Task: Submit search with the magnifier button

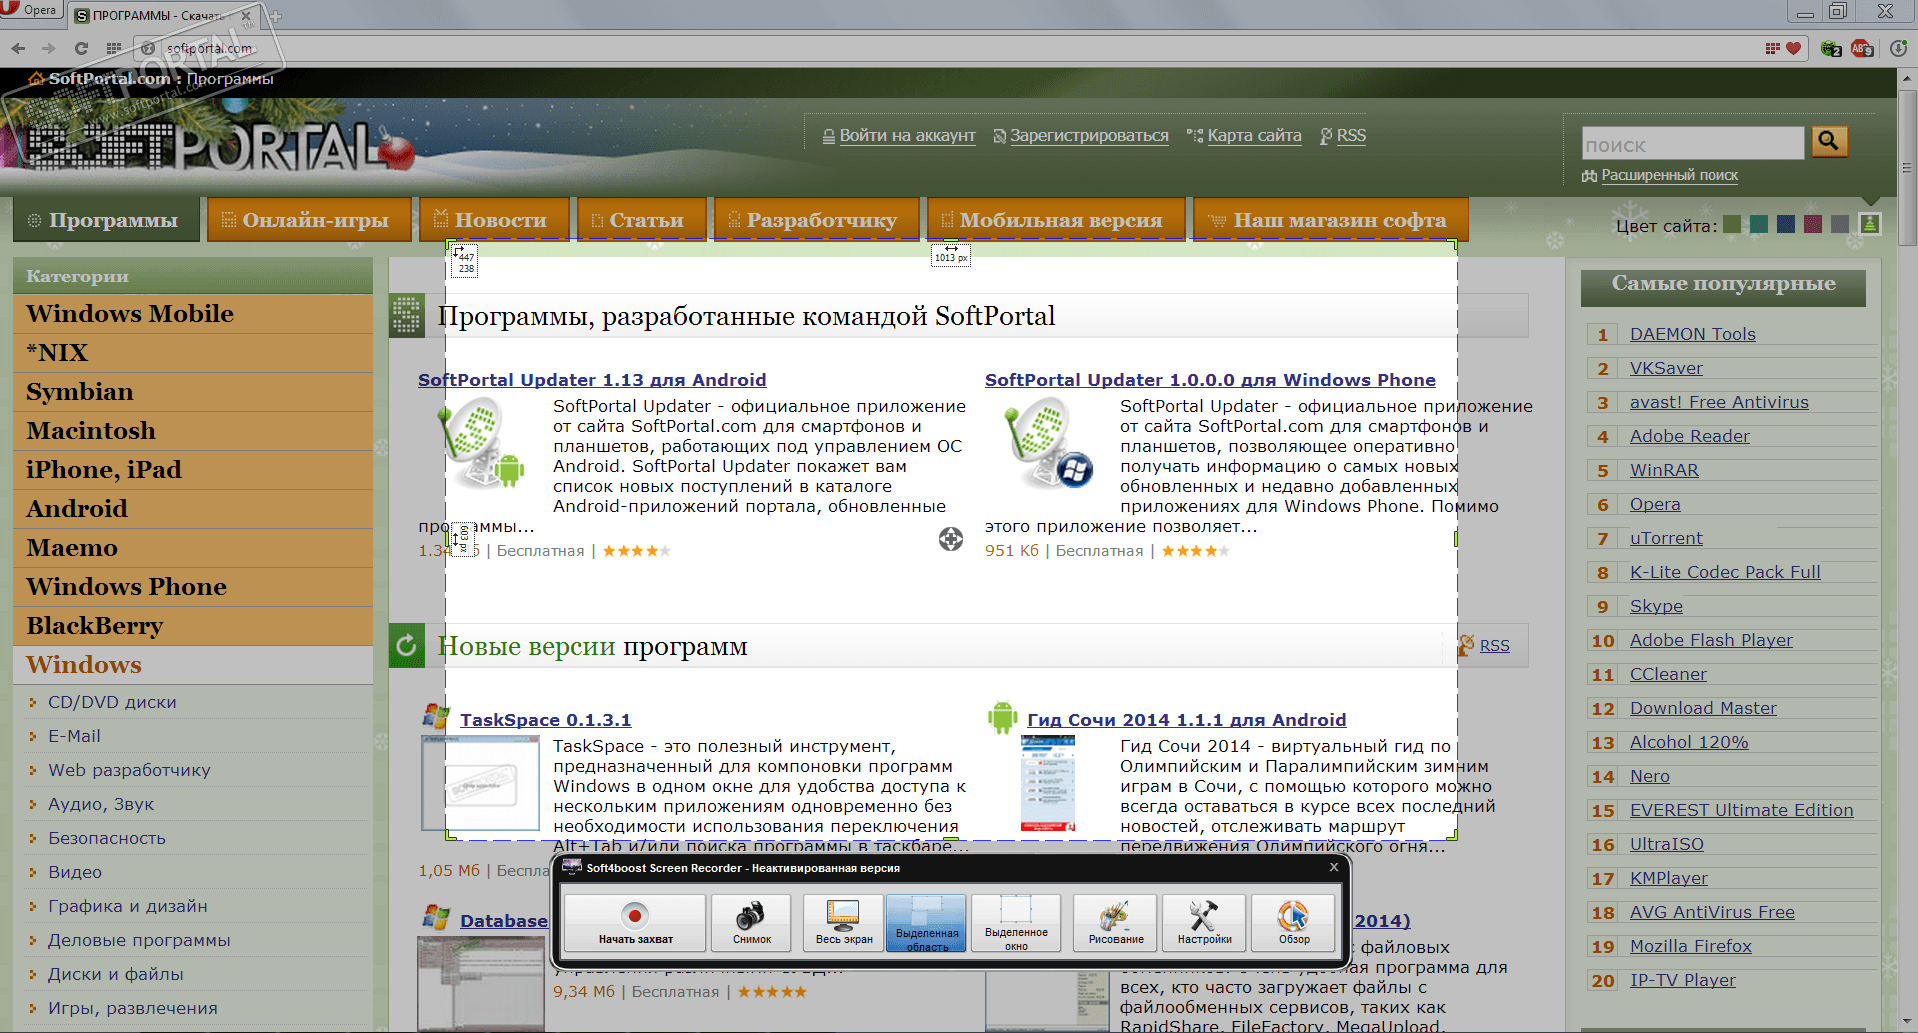Action: click(x=1828, y=142)
